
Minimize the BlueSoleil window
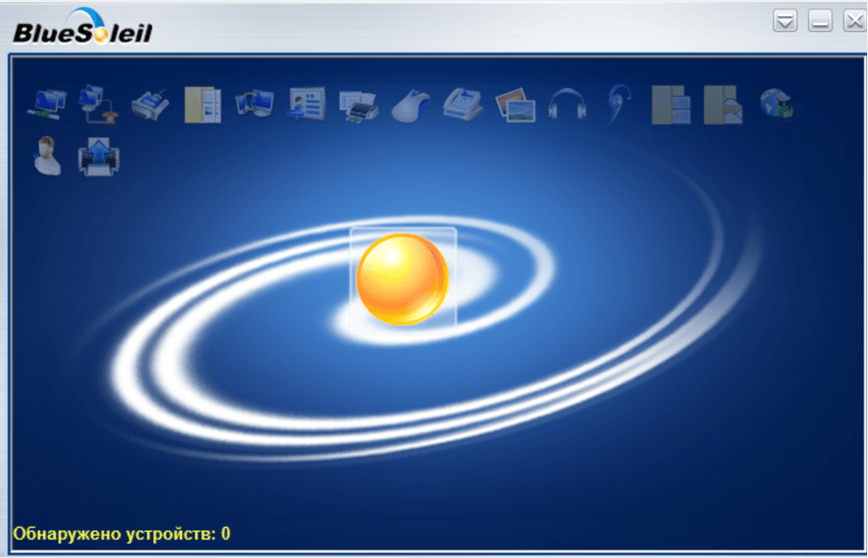coord(820,21)
